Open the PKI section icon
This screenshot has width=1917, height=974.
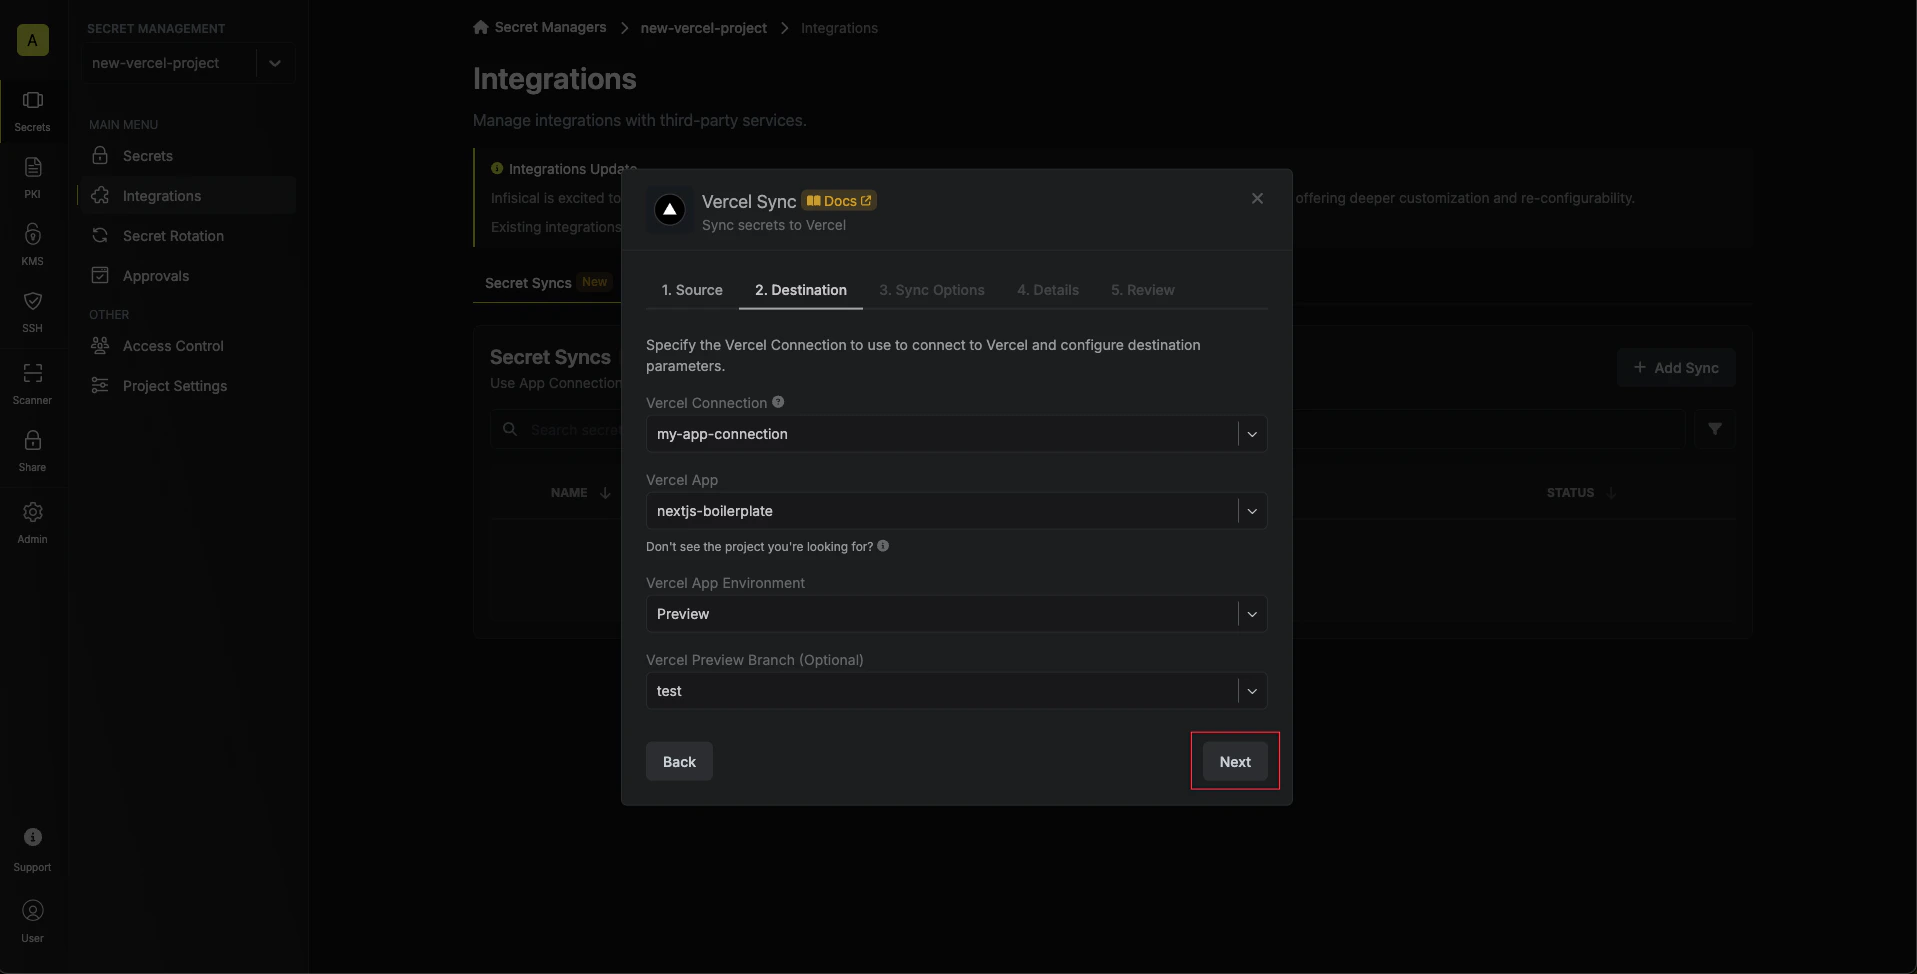(x=32, y=167)
